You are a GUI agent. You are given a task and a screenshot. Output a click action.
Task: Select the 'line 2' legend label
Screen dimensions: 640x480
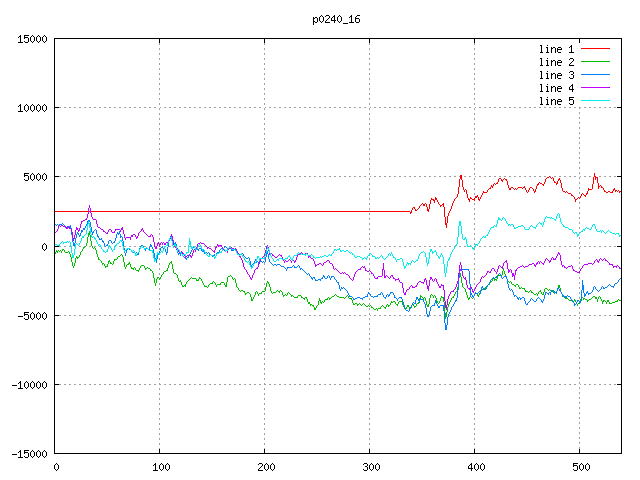[556, 62]
